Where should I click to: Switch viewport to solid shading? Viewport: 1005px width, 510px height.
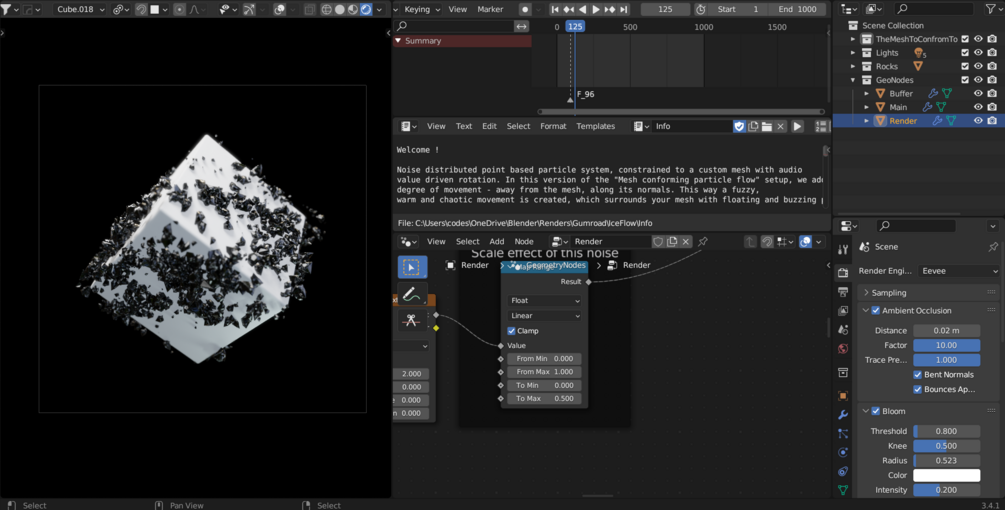coord(340,10)
